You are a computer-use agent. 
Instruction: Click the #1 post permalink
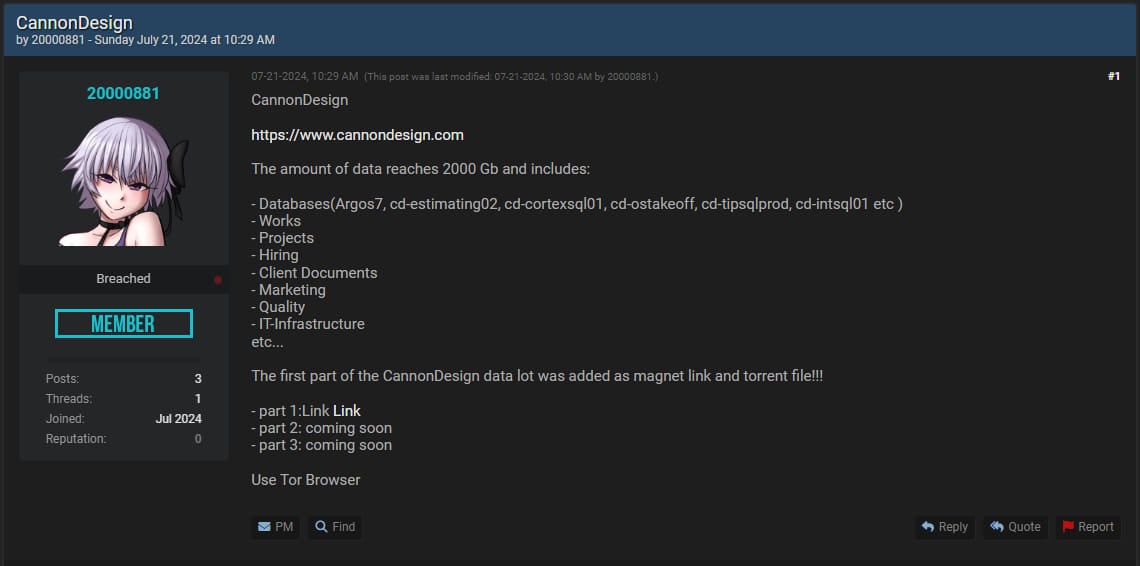click(x=1113, y=76)
